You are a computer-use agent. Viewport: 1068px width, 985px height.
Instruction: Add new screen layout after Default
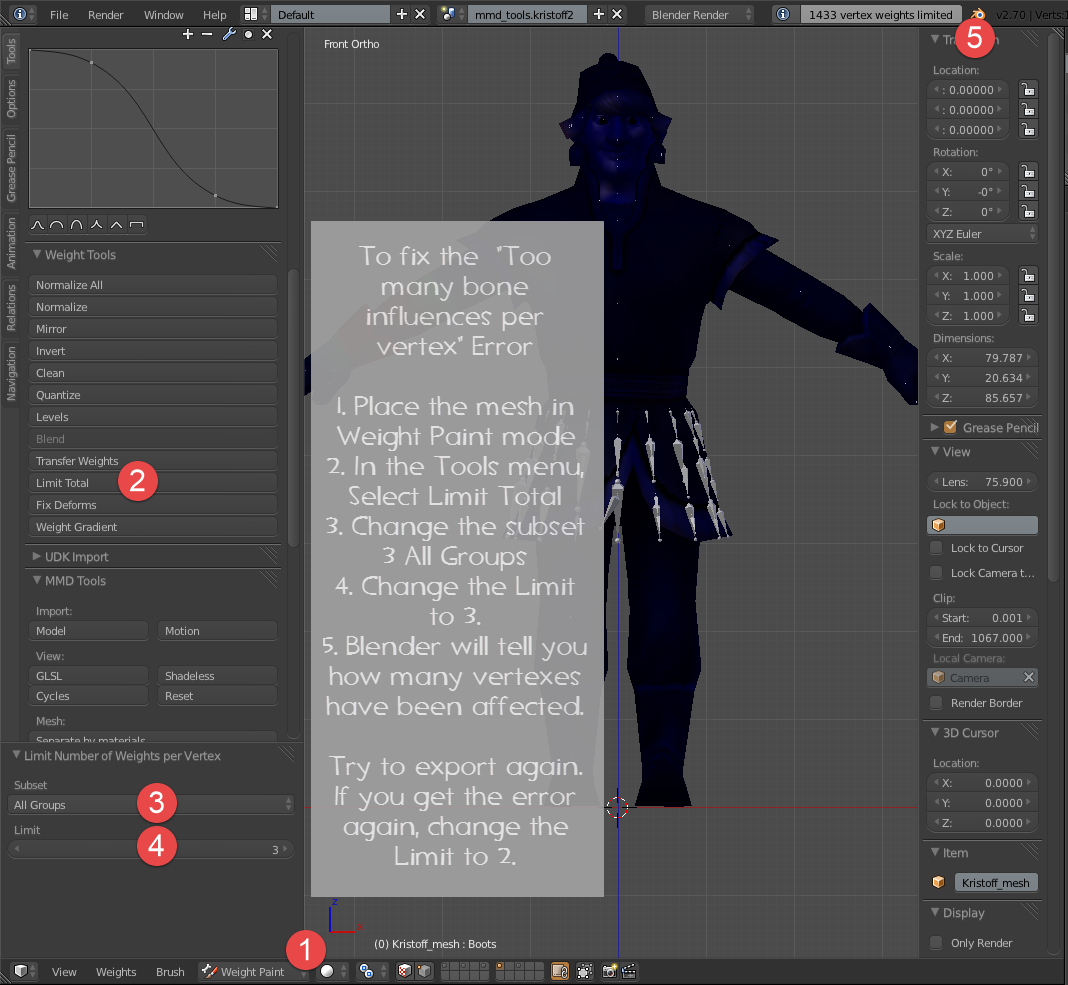click(x=402, y=14)
